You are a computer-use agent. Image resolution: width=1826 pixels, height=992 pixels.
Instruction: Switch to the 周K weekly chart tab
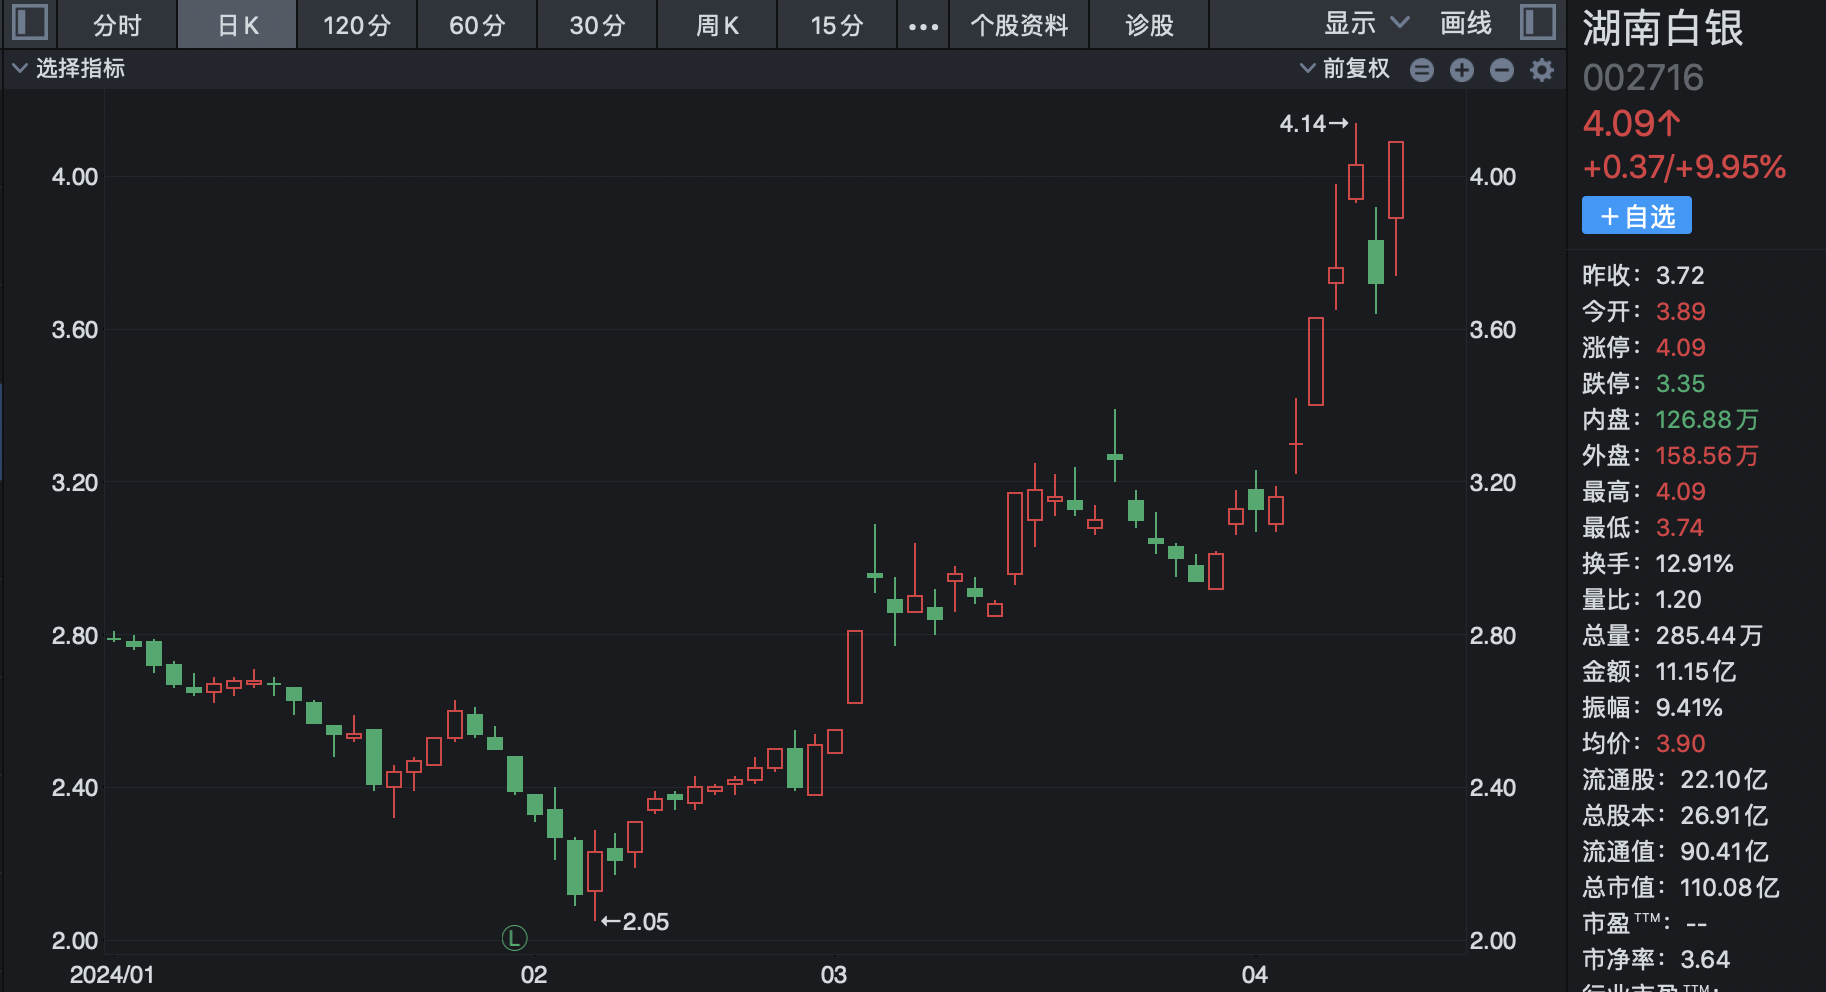(717, 25)
